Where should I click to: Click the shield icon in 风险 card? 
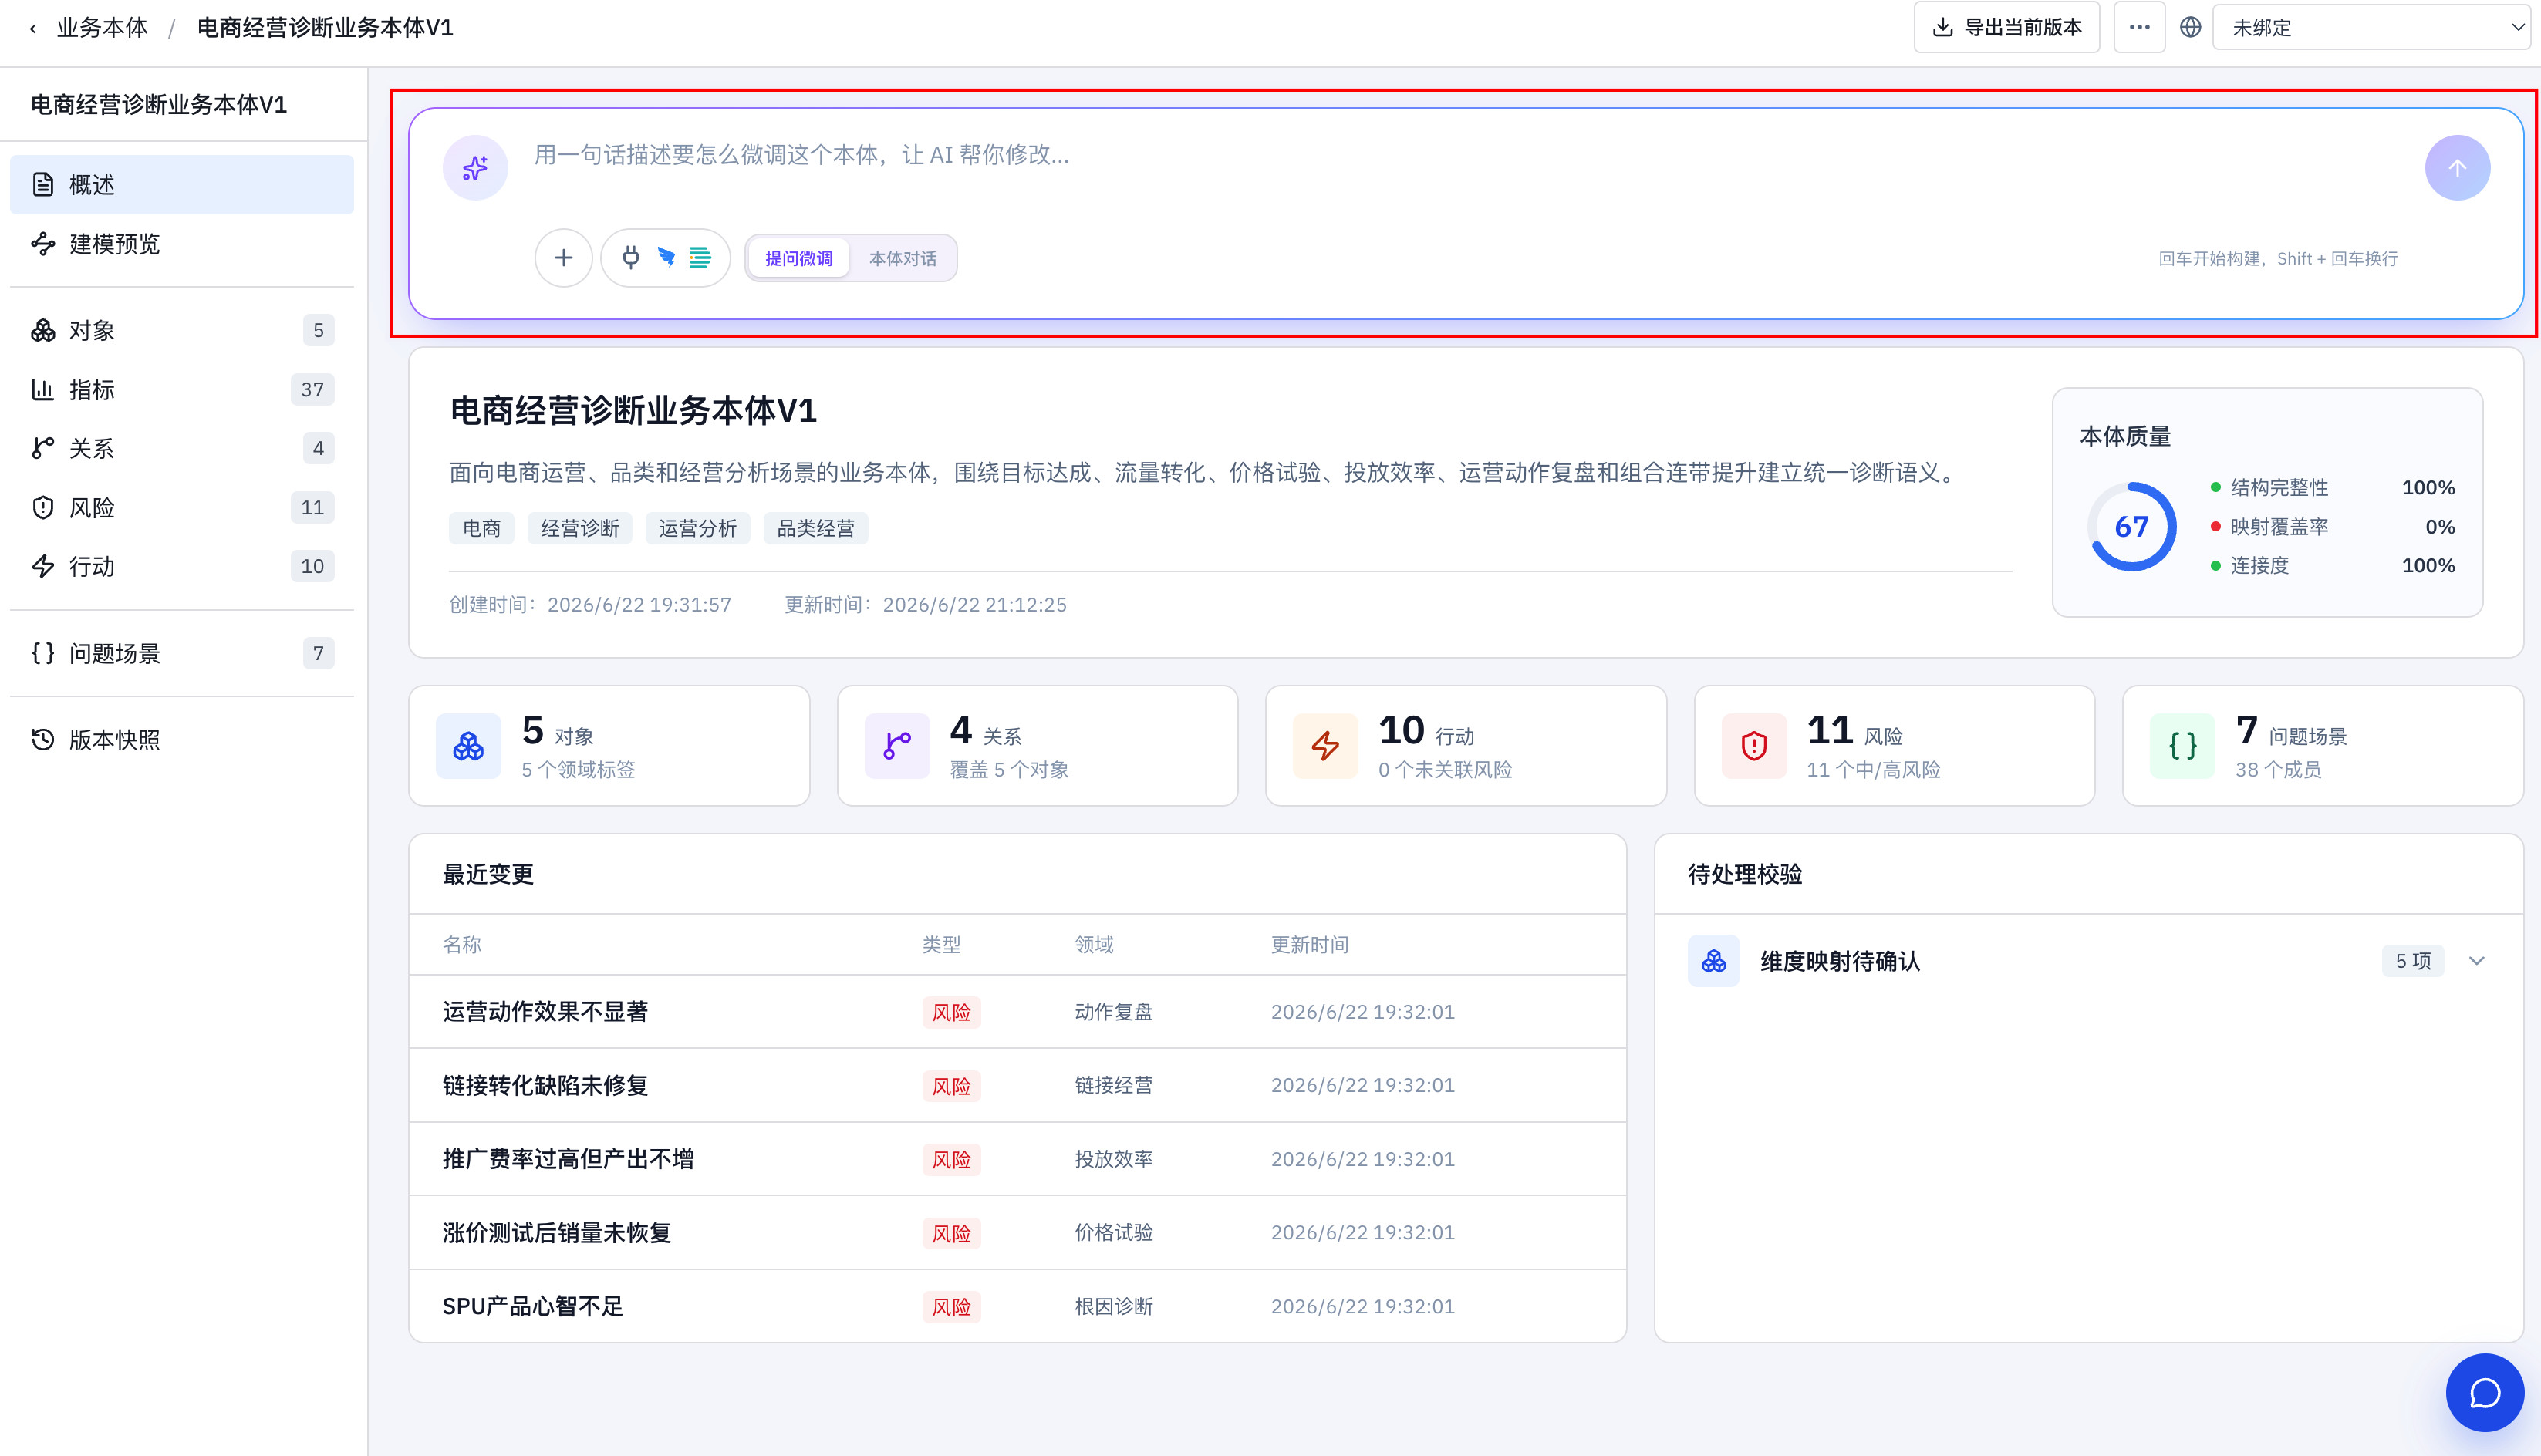pyautogui.click(x=1754, y=745)
